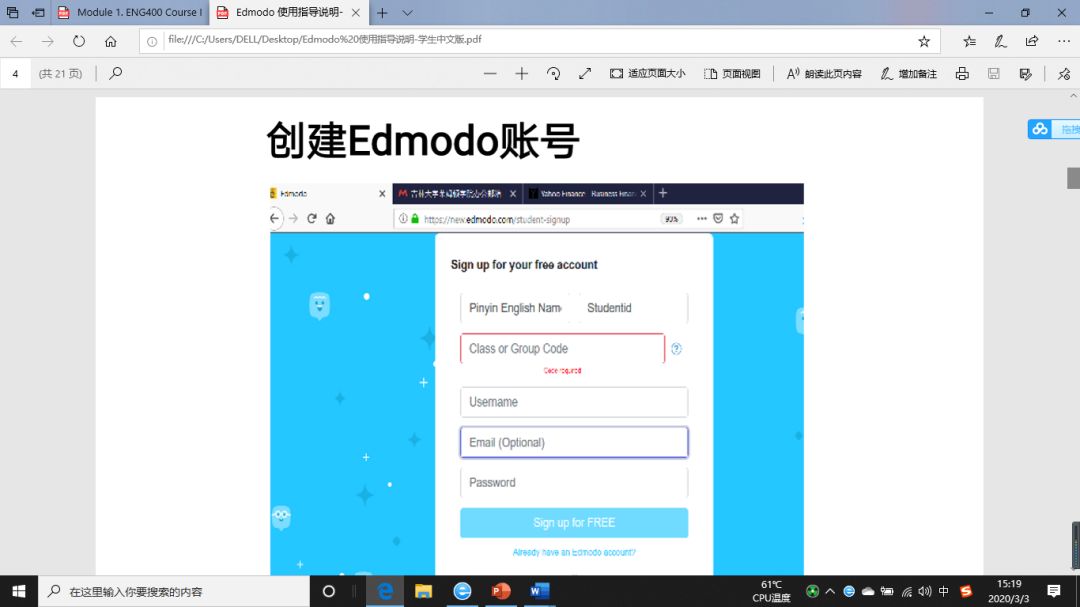This screenshot has width=1080, height=607.
Task: Click the page number field showing 4
Action: 15,74
